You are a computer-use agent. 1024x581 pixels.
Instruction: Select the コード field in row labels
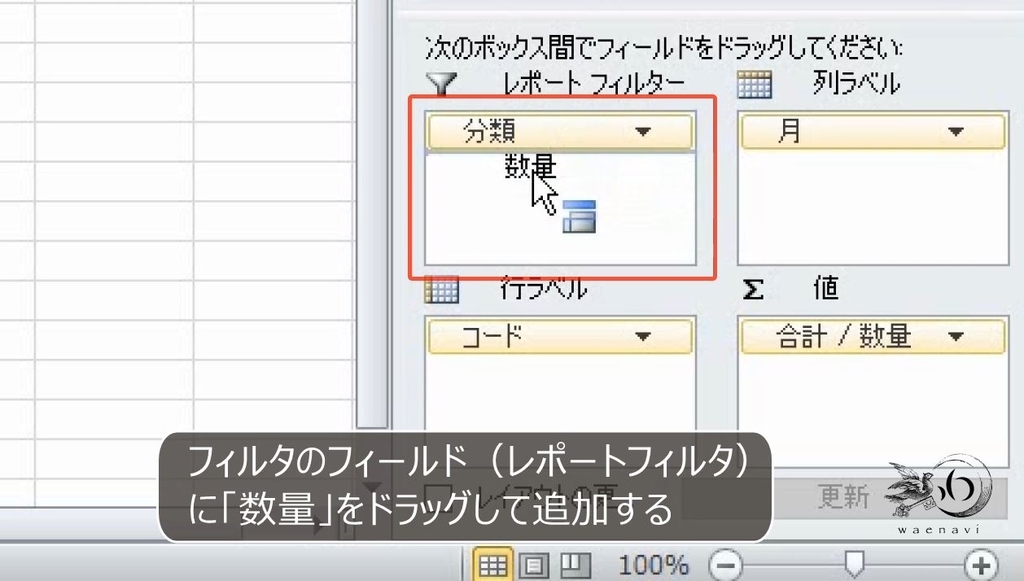click(x=560, y=337)
